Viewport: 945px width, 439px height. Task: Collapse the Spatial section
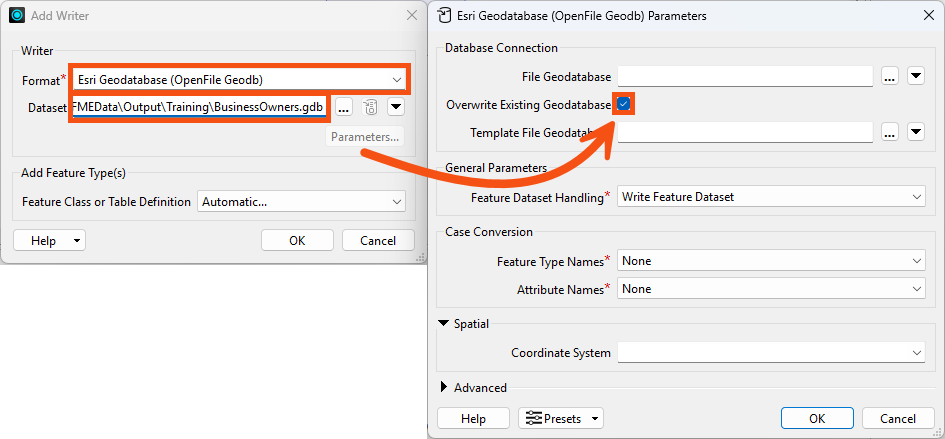pos(445,324)
